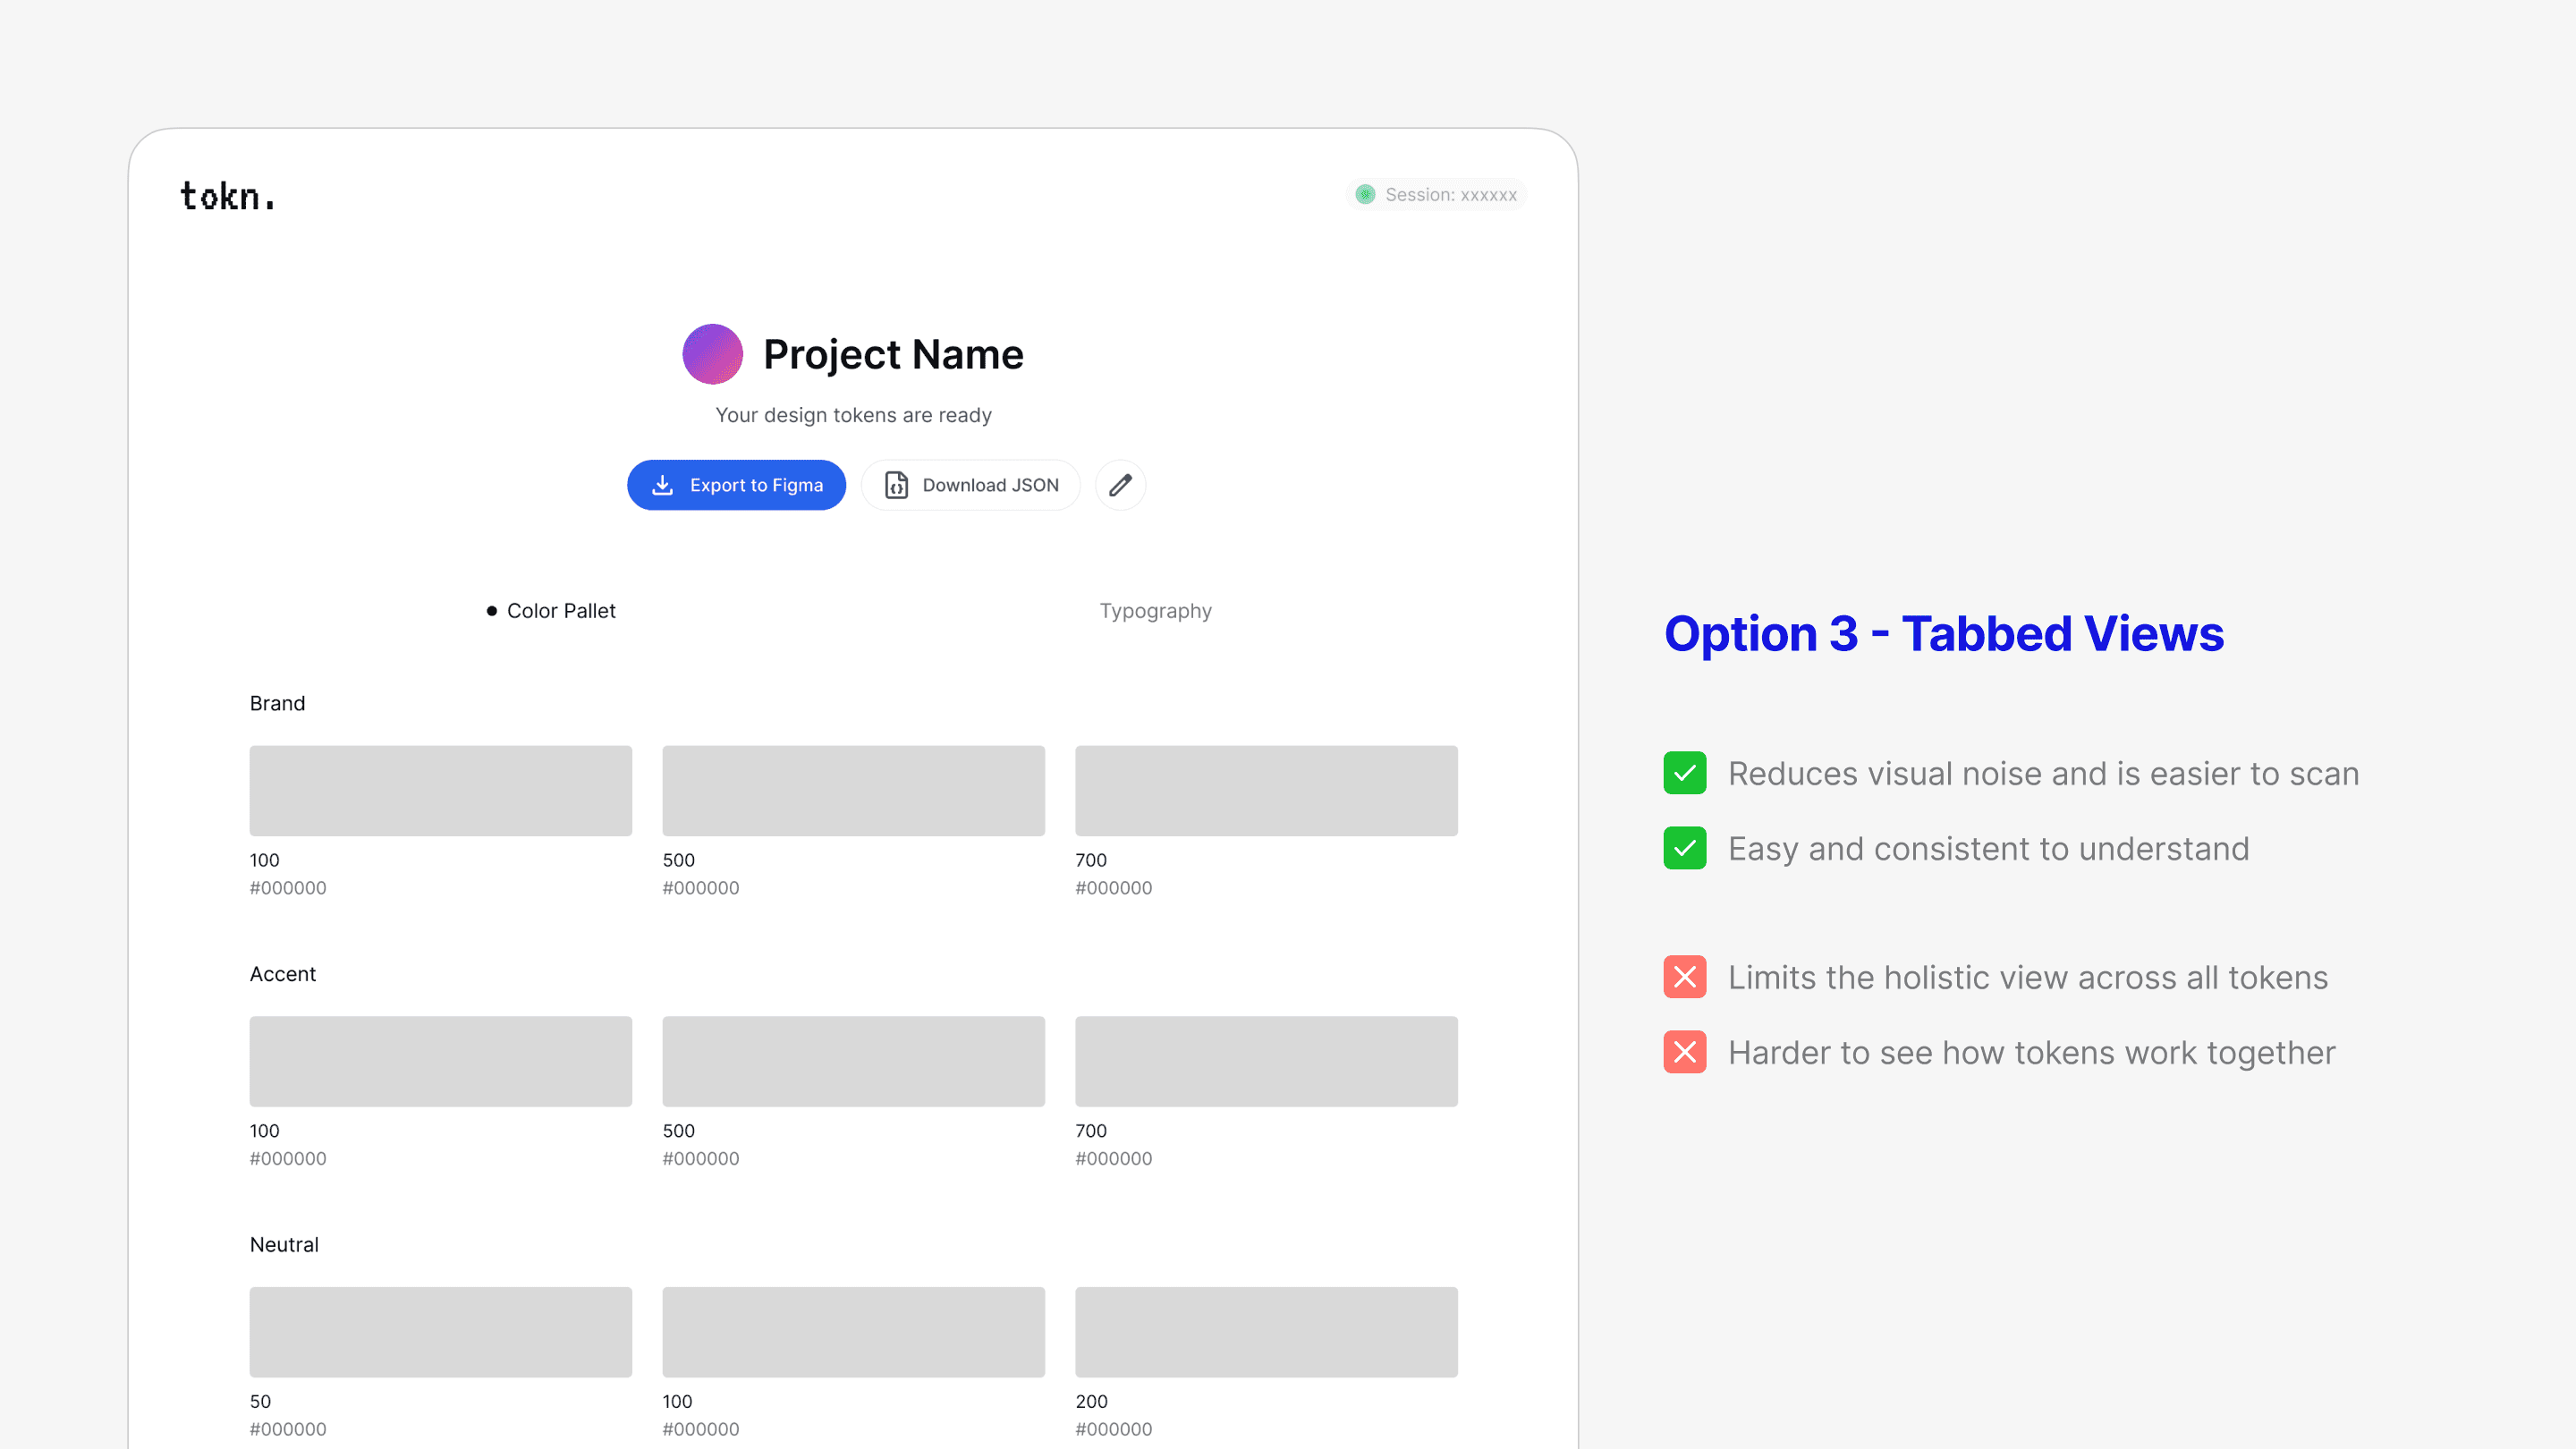Click green check beside 'Easy and consistent'
Image resolution: width=2576 pixels, height=1449 pixels.
click(x=1684, y=848)
